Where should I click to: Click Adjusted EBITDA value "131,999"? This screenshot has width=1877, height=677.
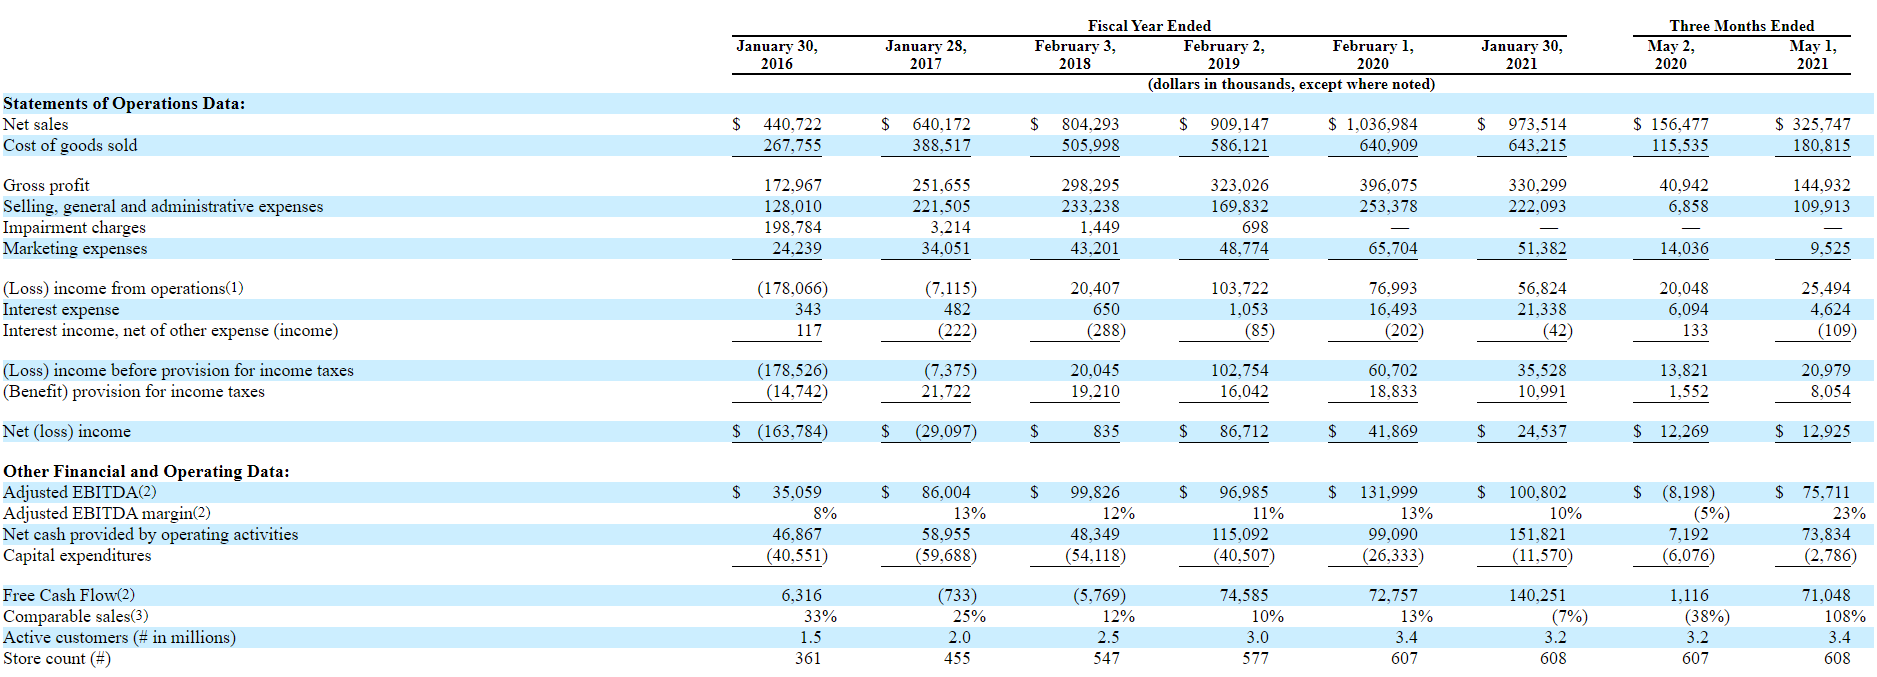tap(1389, 492)
